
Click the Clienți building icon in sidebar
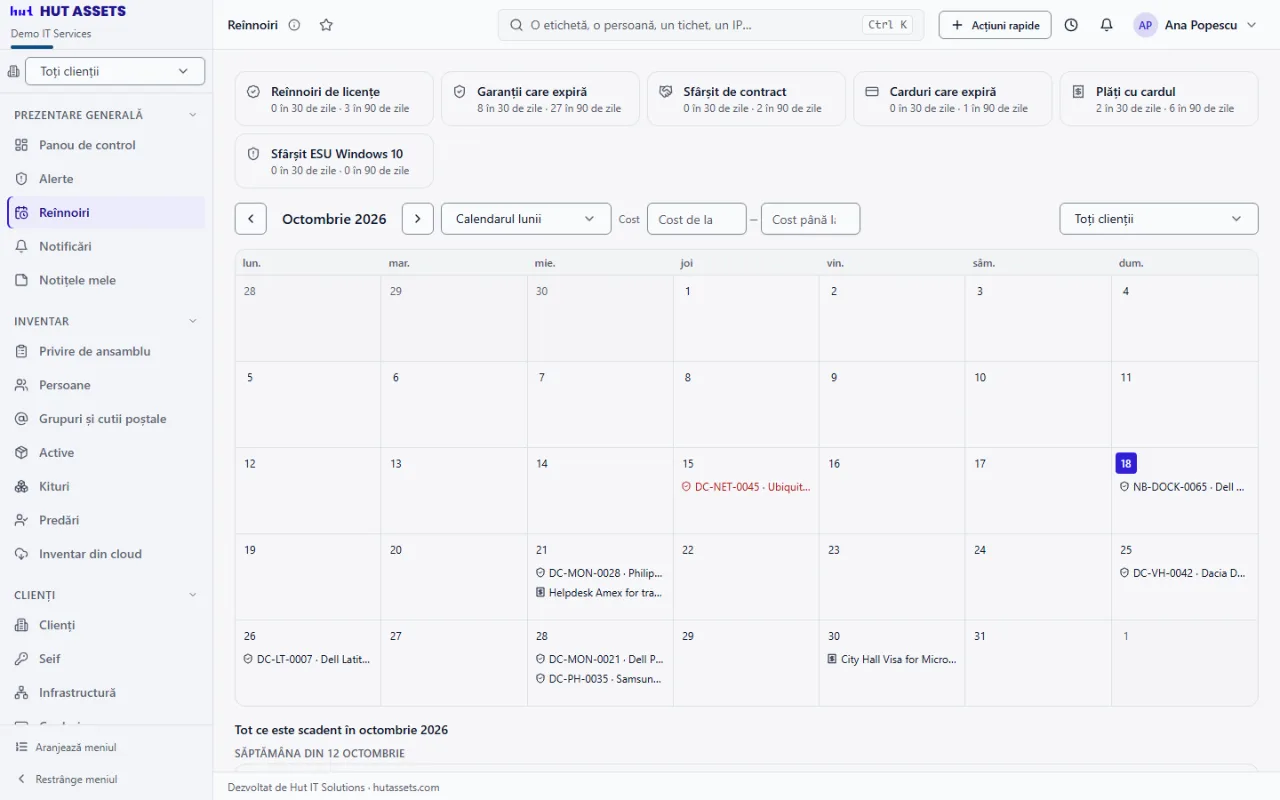(x=21, y=625)
